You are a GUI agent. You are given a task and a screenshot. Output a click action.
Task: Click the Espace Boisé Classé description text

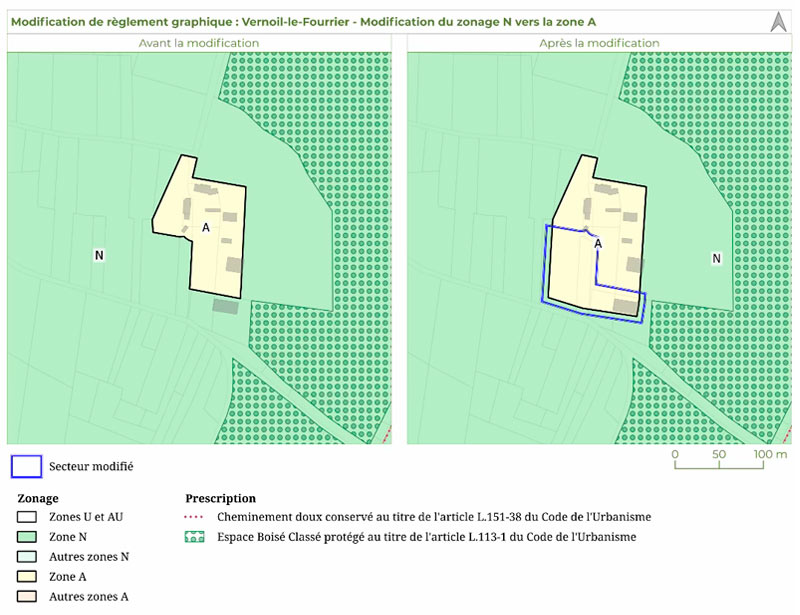(427, 537)
